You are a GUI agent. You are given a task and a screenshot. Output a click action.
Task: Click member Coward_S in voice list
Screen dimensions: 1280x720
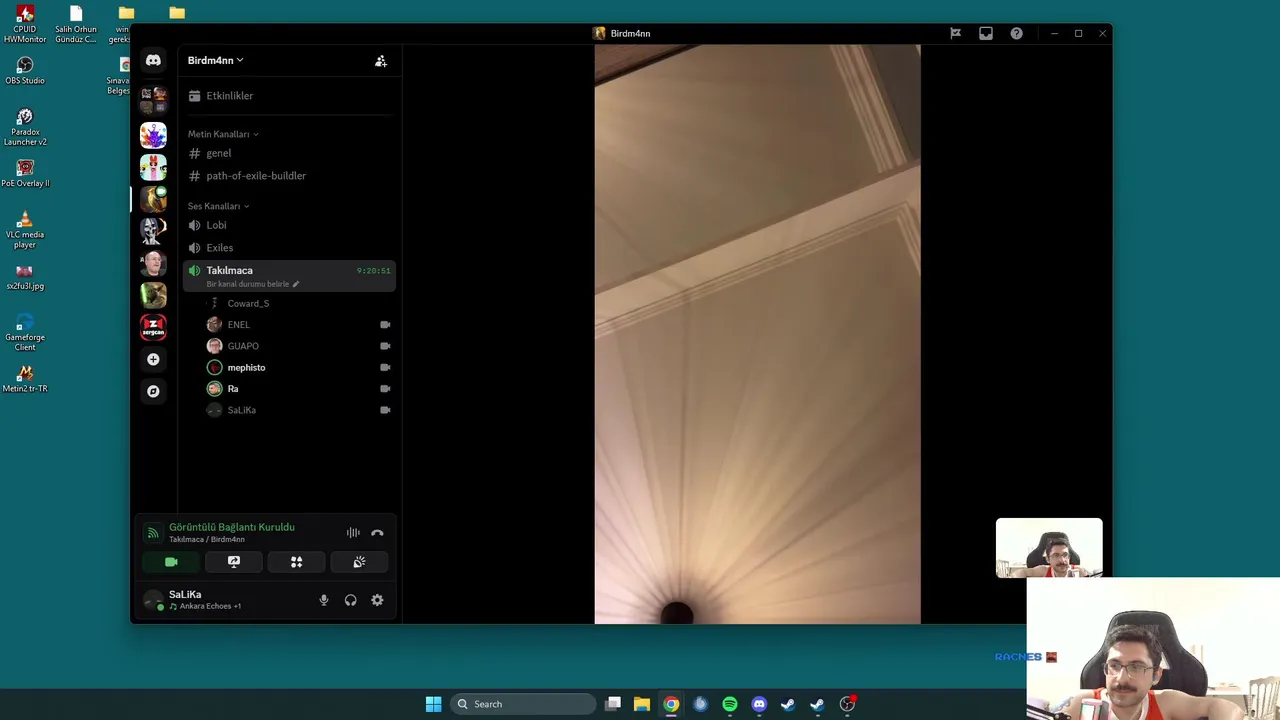(248, 303)
